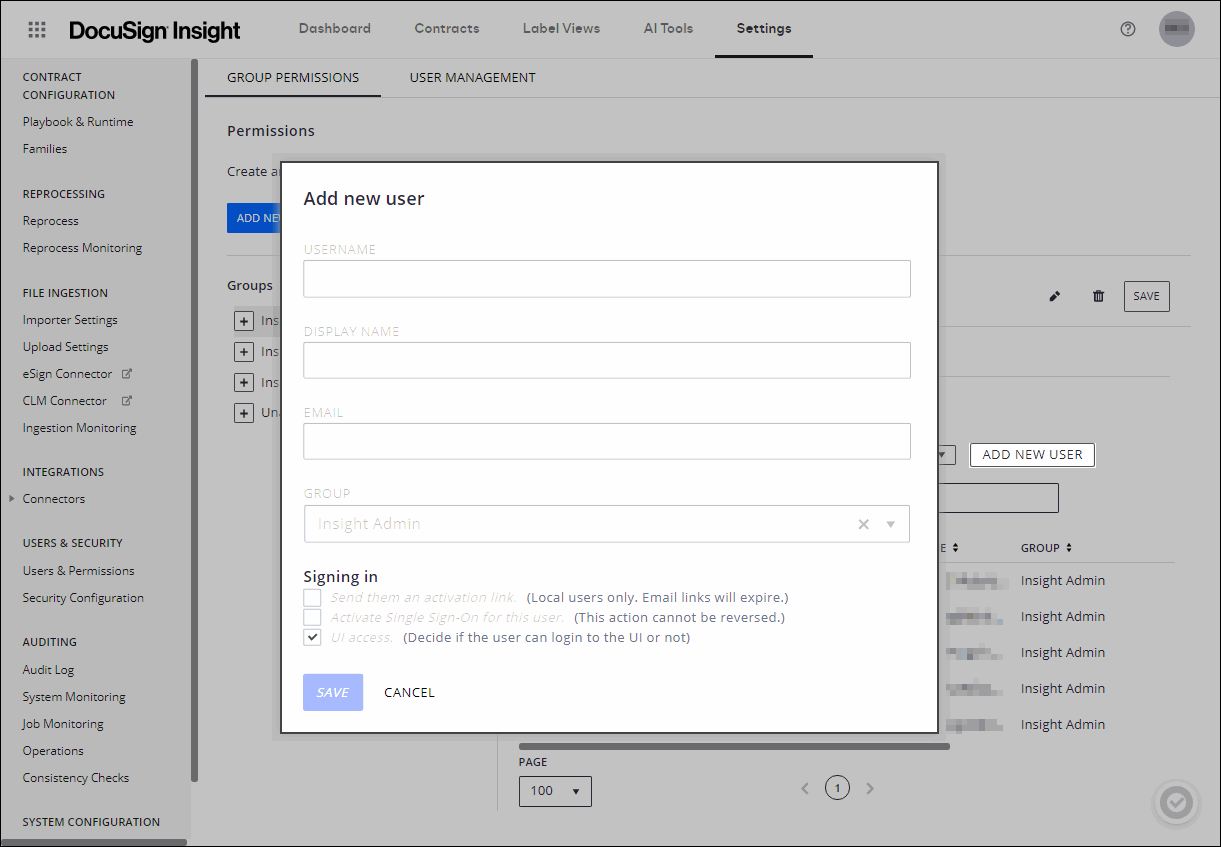The height and width of the screenshot is (847, 1221).
Task: Uncheck the UI access option
Action: [312, 636]
